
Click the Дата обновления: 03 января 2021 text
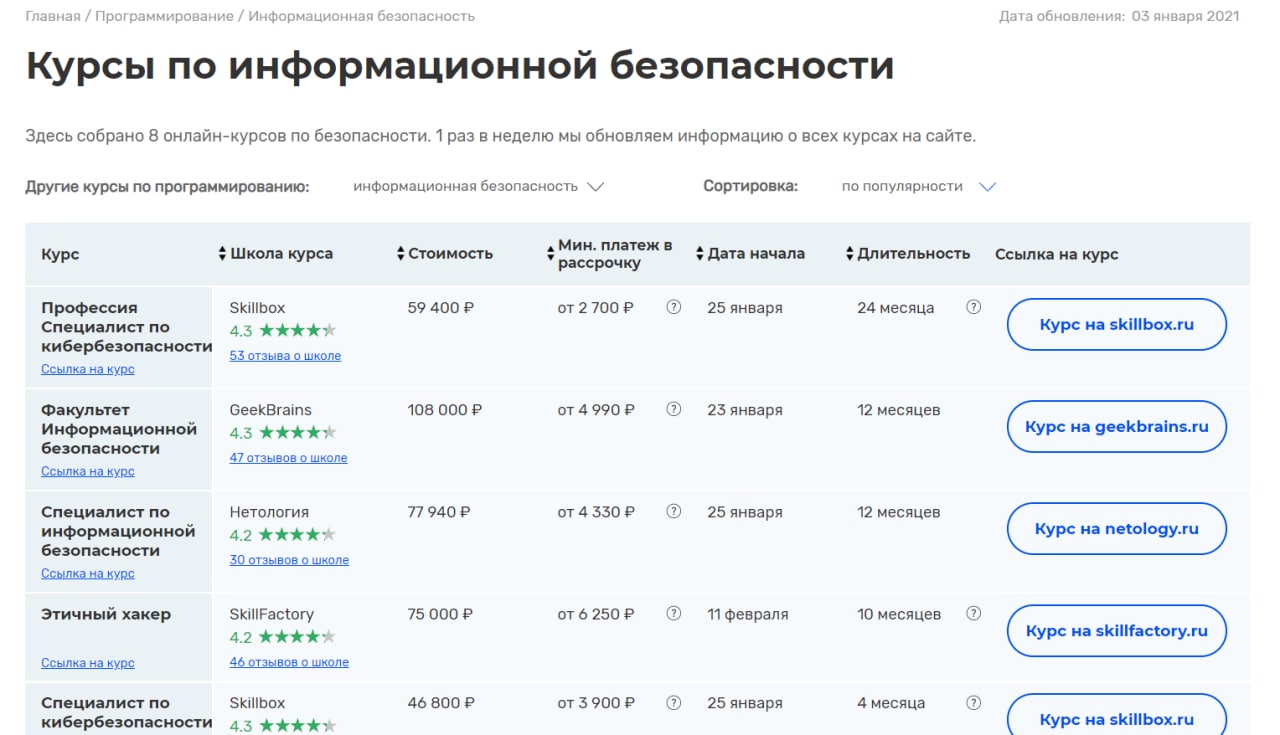pos(1119,16)
